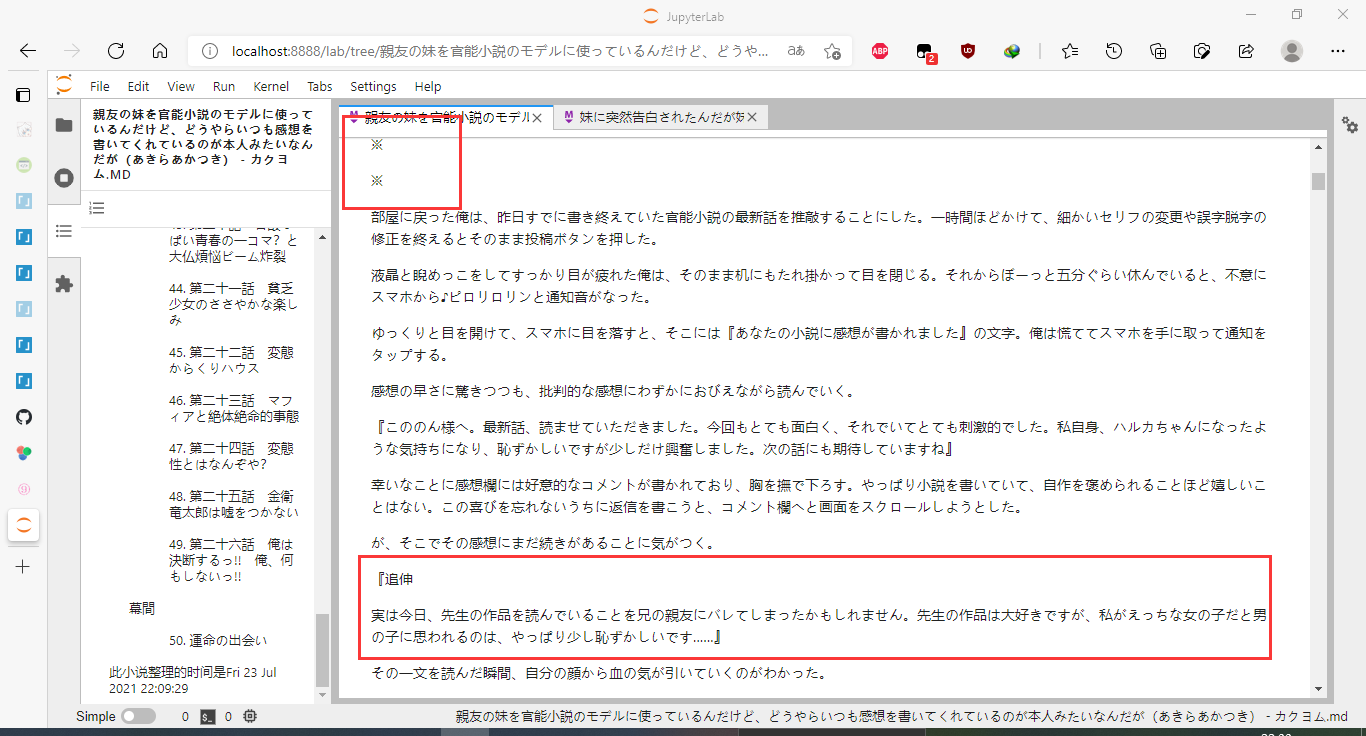Jump to heading 47. 第二十四話 変態性とはなんぞや?
The image size is (1366, 736).
coord(231,456)
